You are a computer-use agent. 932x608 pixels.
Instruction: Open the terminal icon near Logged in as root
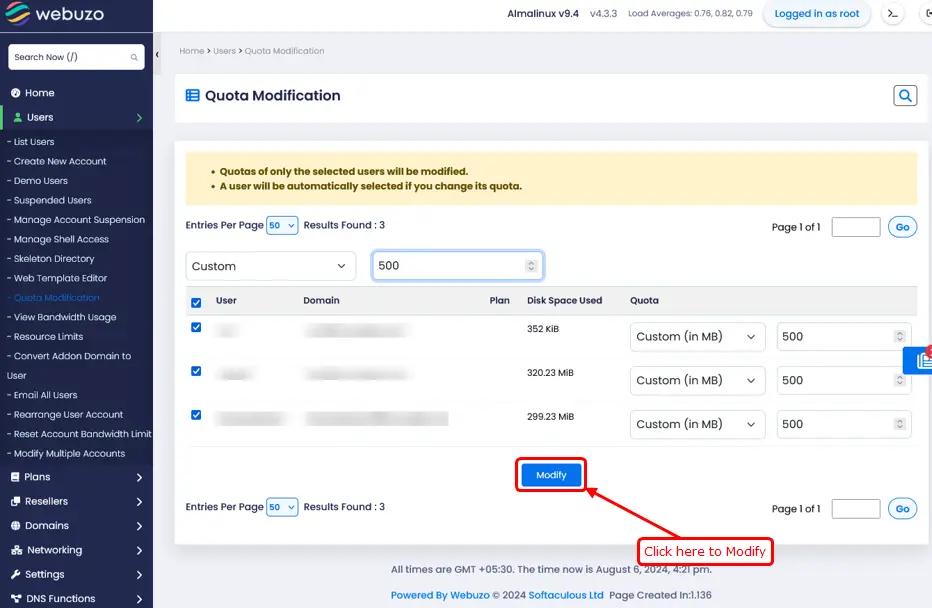(892, 14)
